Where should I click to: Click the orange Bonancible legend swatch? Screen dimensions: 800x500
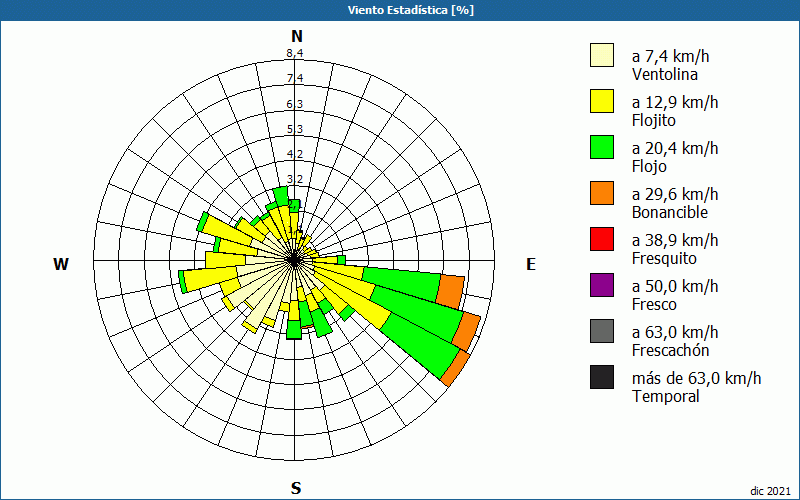click(x=602, y=193)
